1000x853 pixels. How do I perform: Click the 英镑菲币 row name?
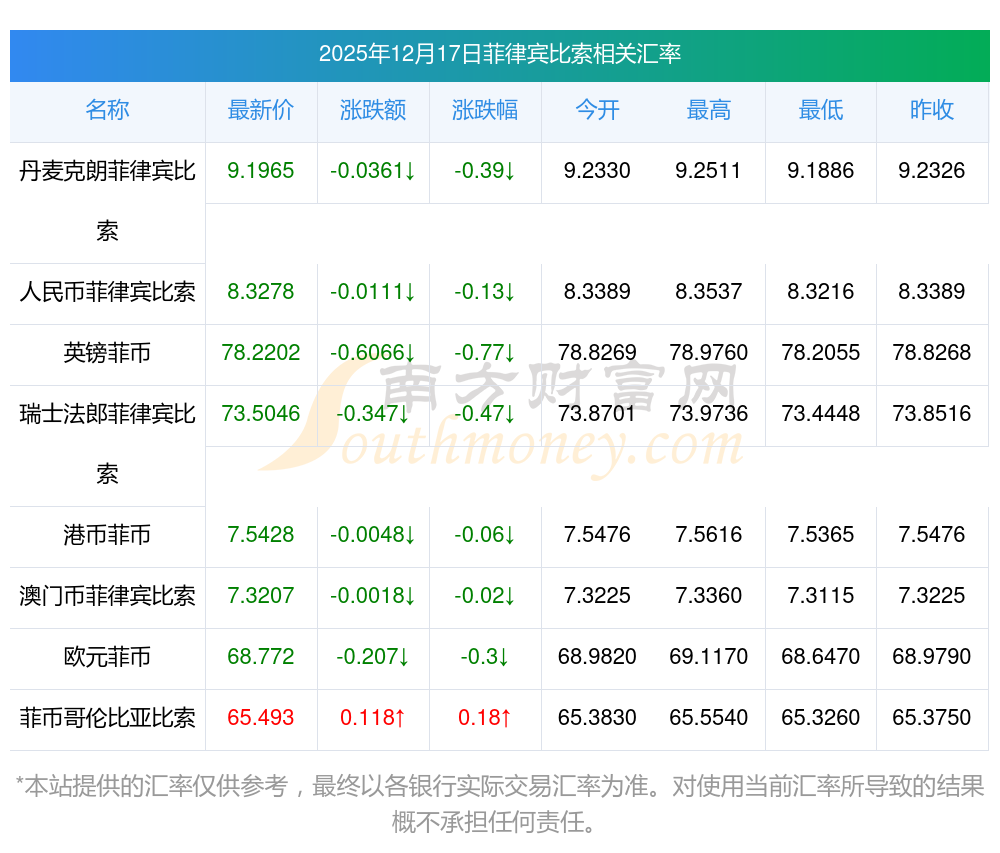click(107, 353)
